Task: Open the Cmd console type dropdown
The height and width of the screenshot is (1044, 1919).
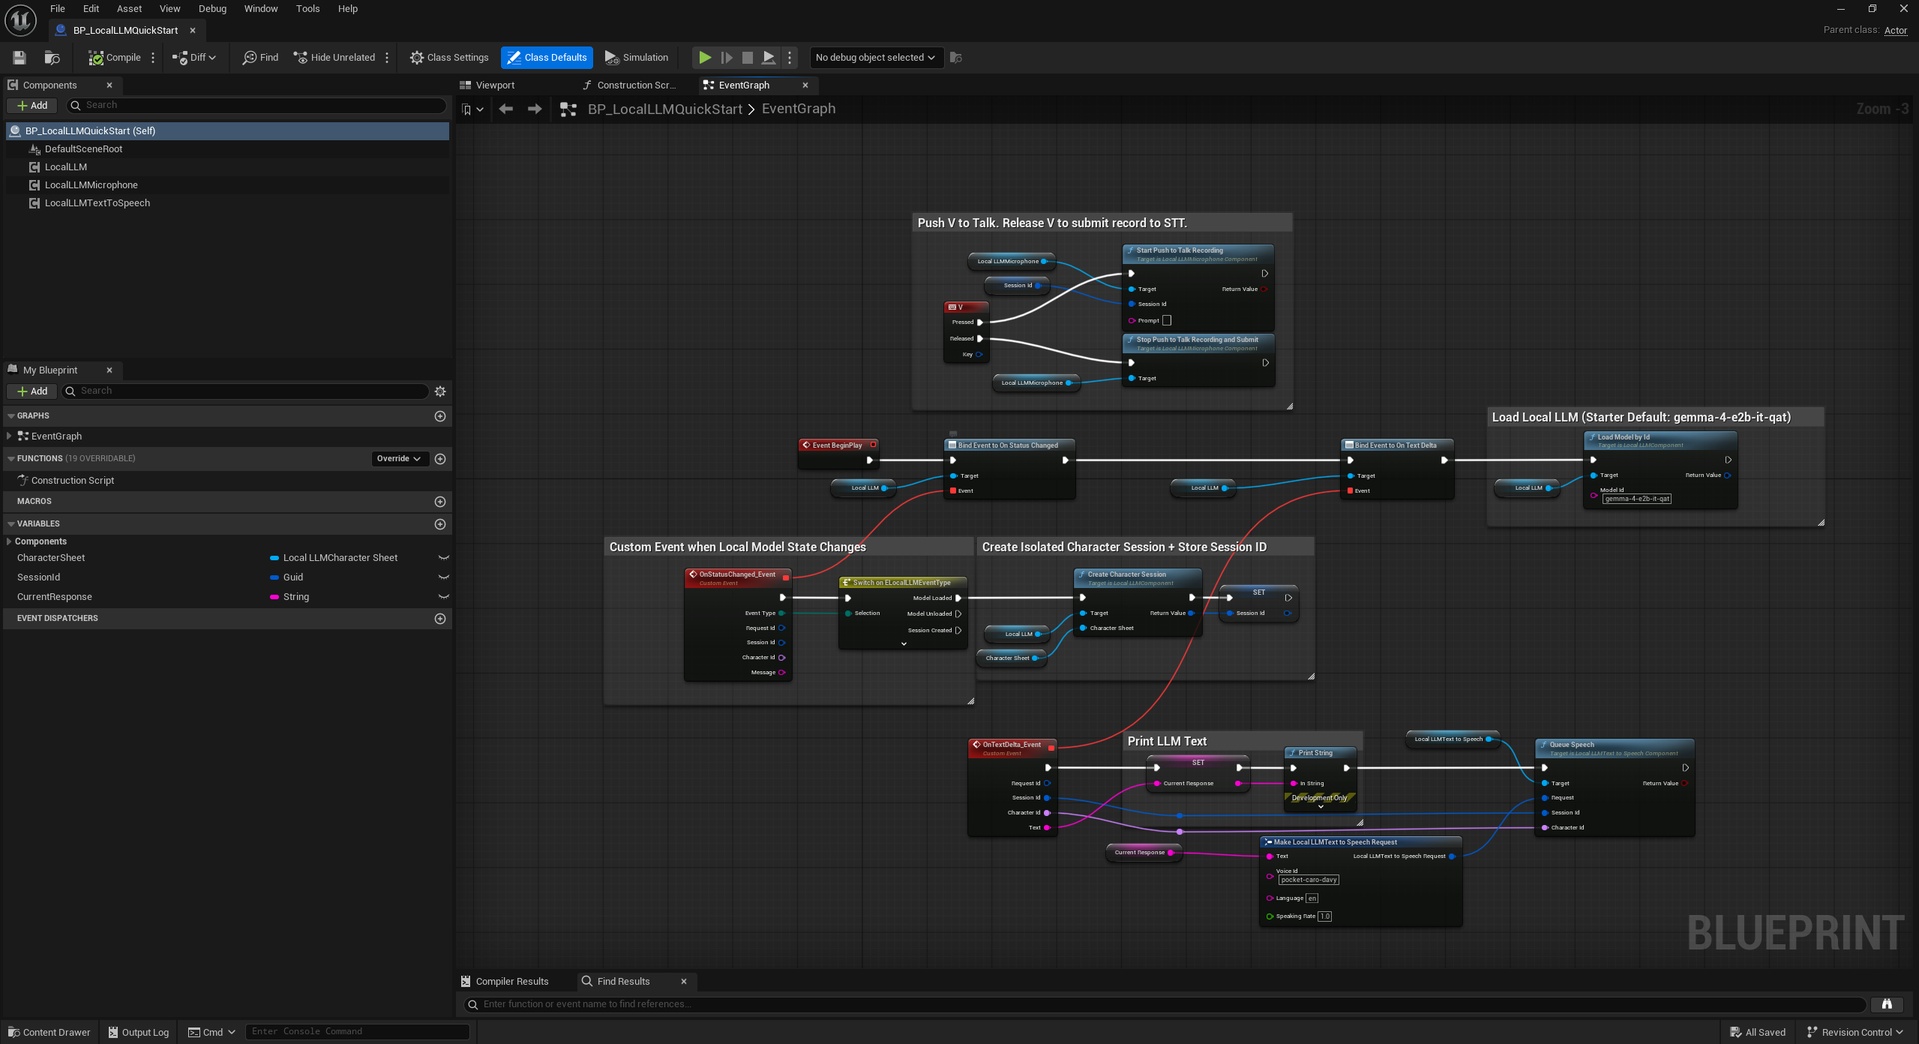Action: [212, 1032]
